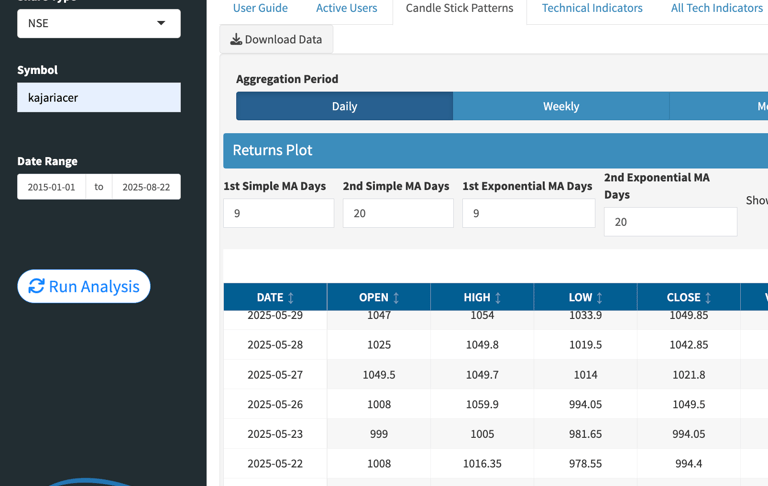Click the refresh icon in Run Analysis
The width and height of the screenshot is (768, 486).
pyautogui.click(x=36, y=286)
